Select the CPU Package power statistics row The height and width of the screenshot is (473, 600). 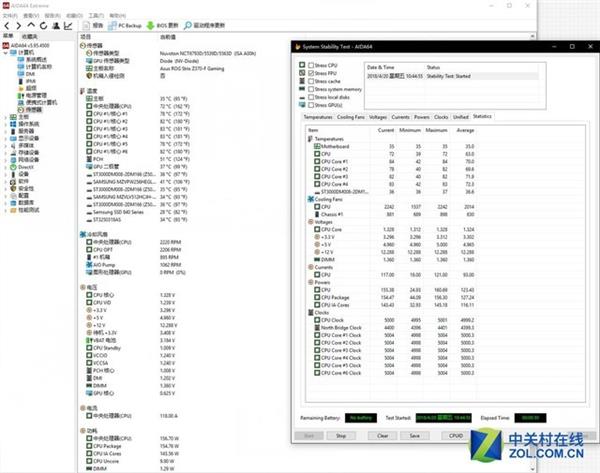click(x=392, y=298)
